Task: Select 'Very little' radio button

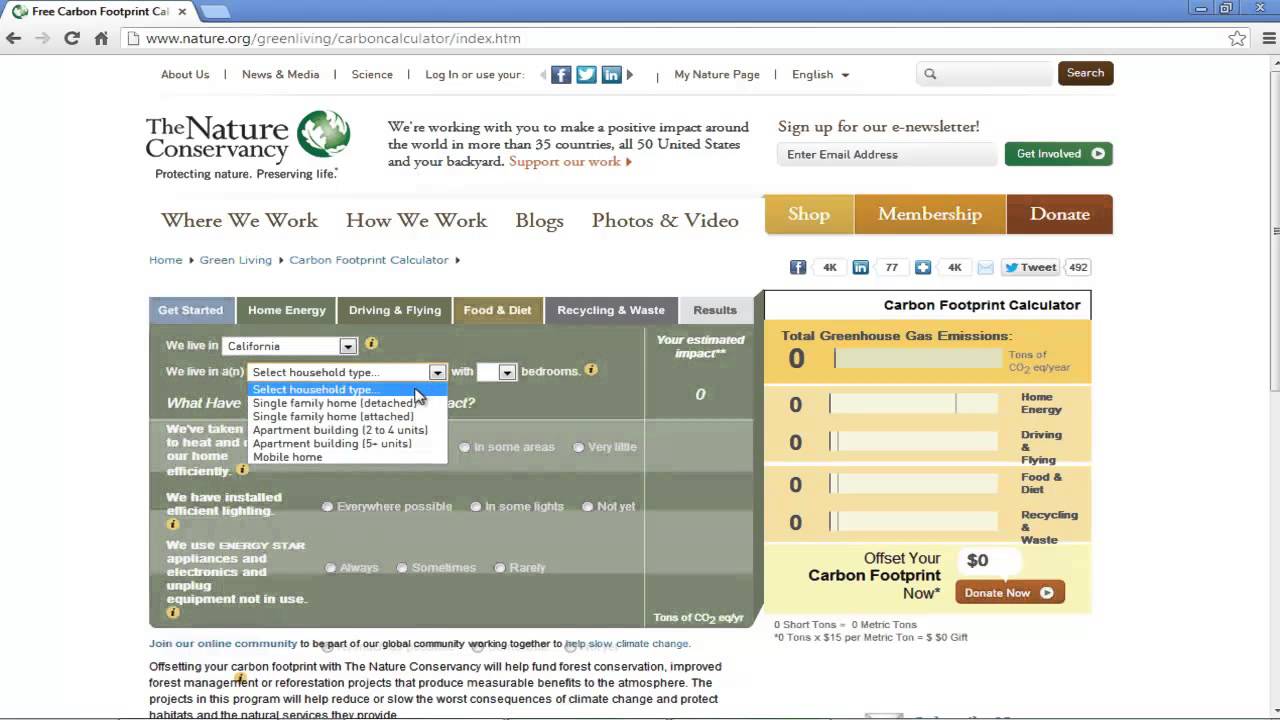Action: point(579,447)
